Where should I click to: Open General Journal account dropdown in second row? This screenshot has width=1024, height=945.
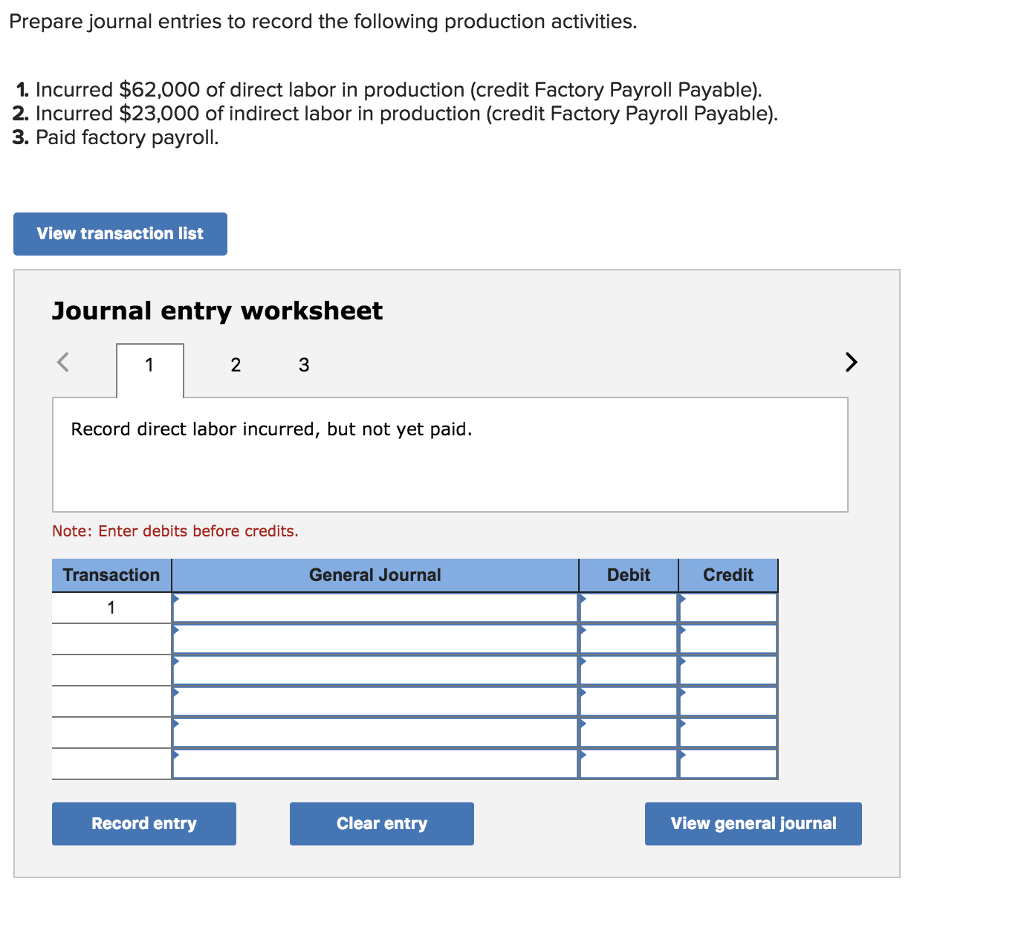(375, 639)
